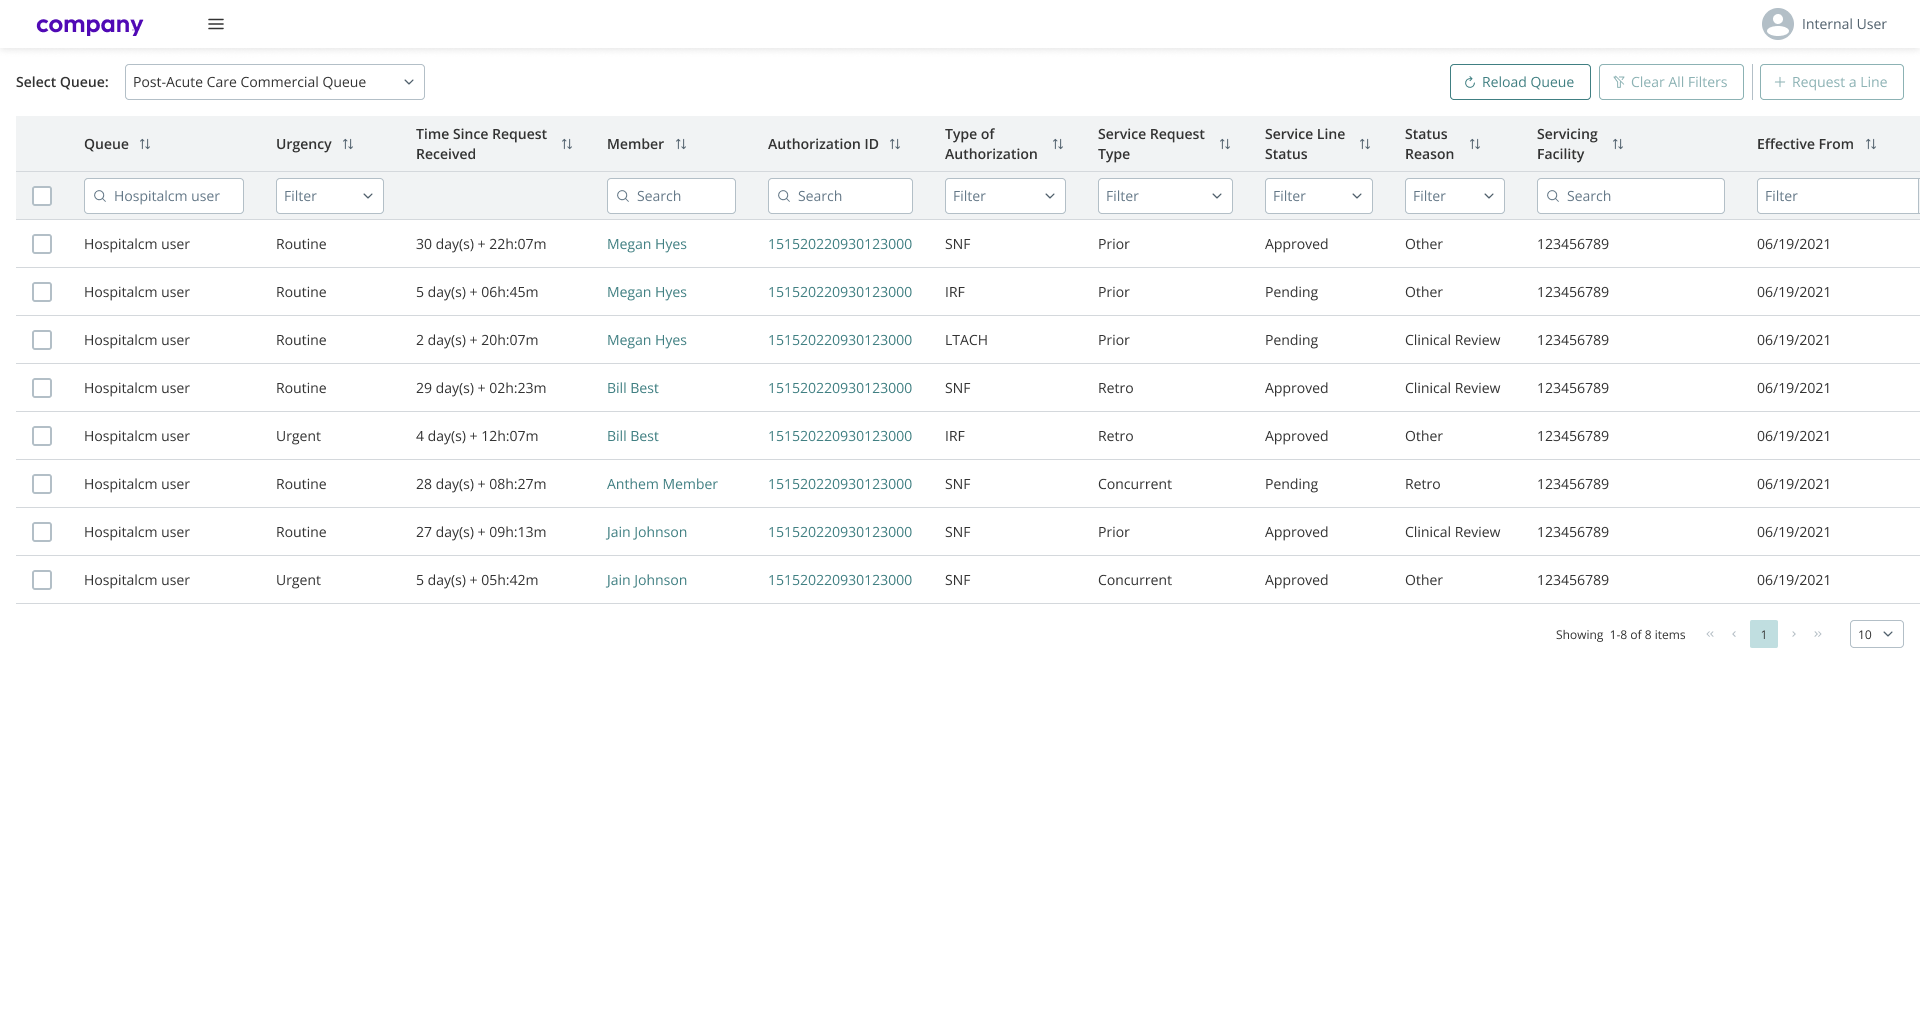
Task: Click the reload icon beside Reload Queue
Action: (x=1468, y=82)
